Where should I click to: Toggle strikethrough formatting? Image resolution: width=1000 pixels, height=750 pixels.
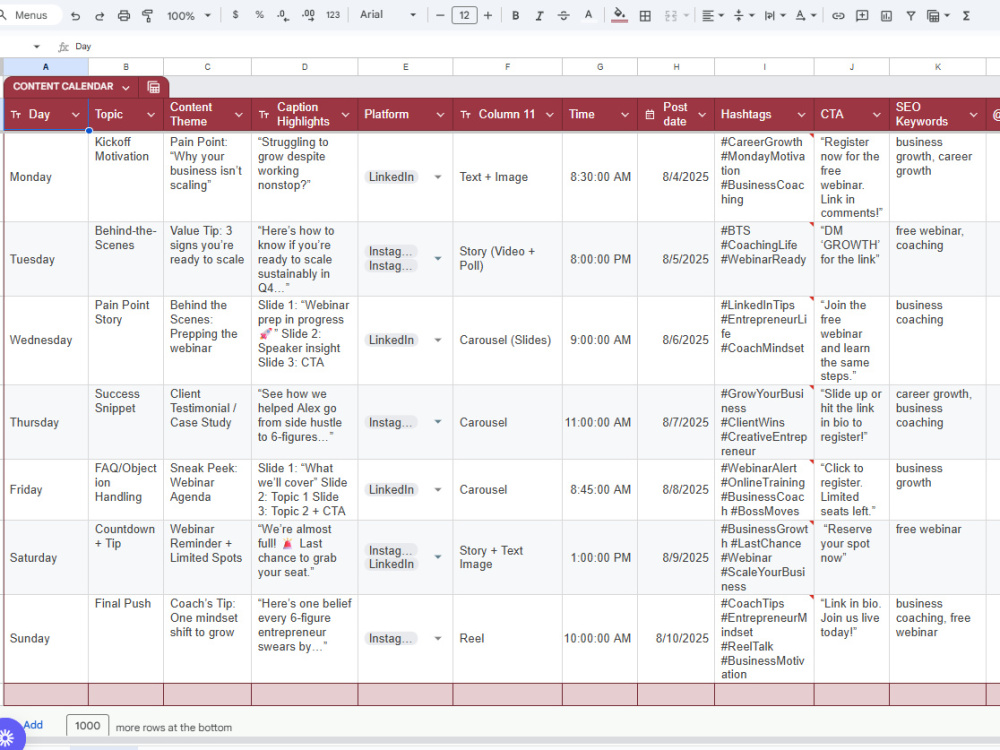[563, 15]
